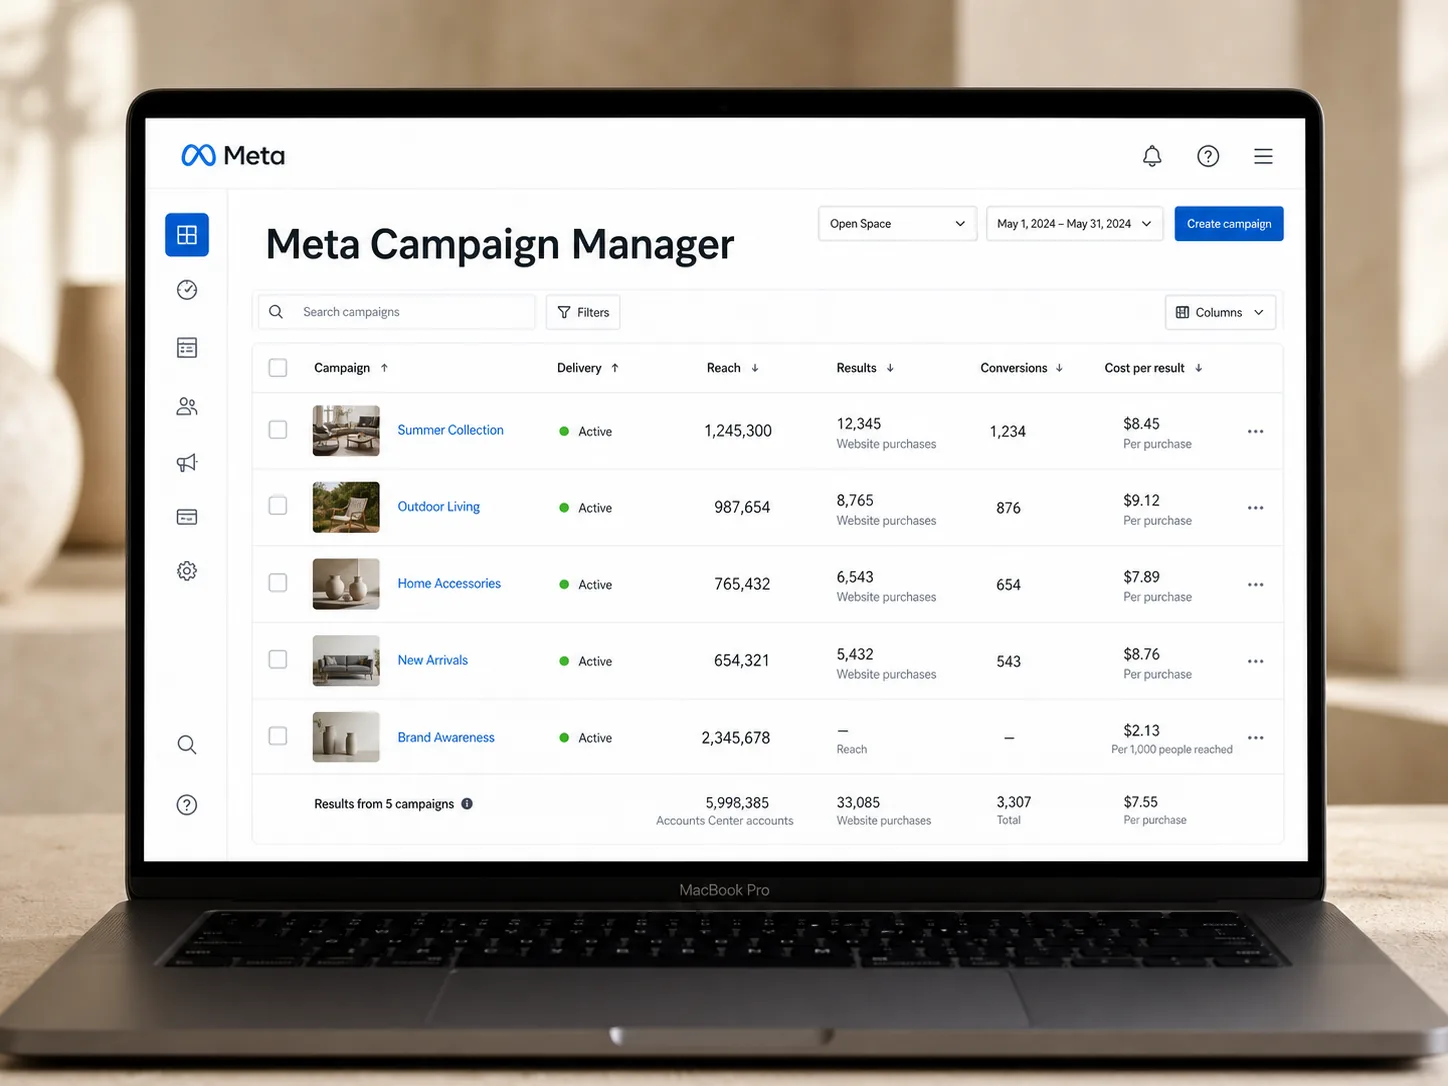Click reach value 1,245,300
The height and width of the screenshot is (1086, 1448).
(x=738, y=431)
